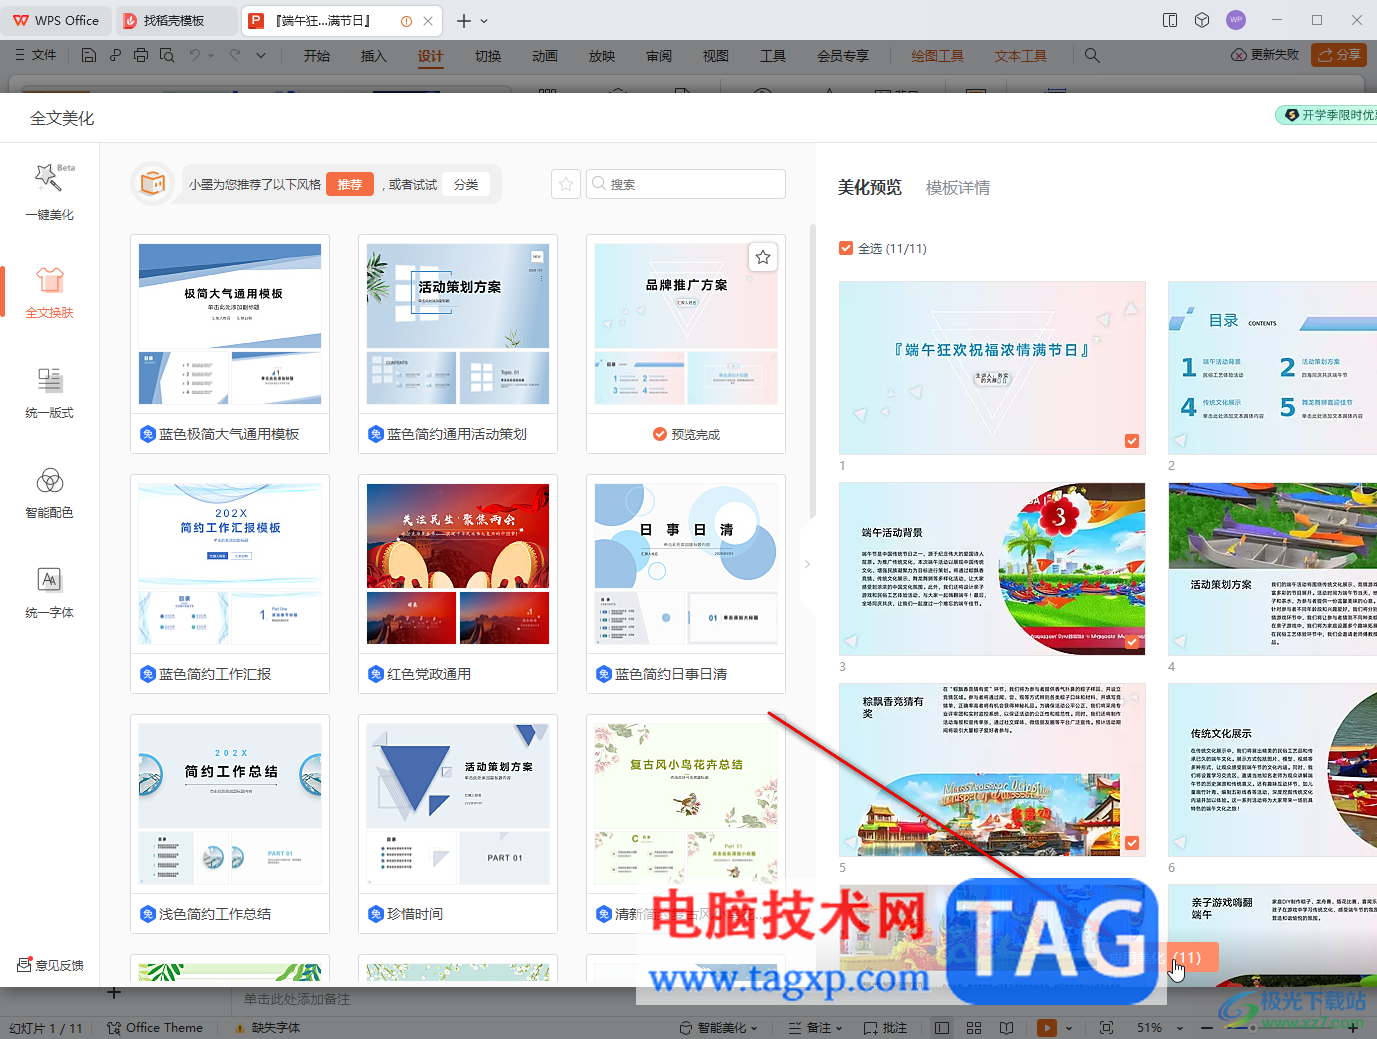
Task: Click the output PDF icon beside Save
Action: point(115,56)
